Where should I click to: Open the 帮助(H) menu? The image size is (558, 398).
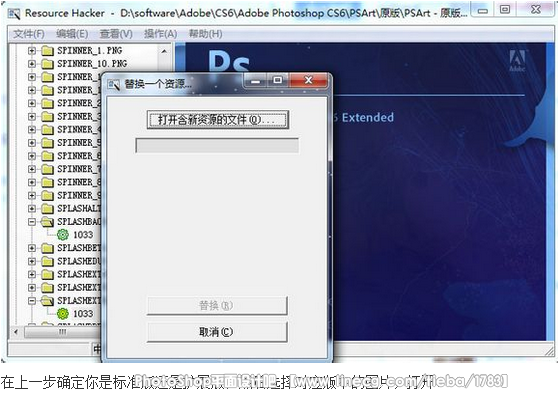[205, 34]
